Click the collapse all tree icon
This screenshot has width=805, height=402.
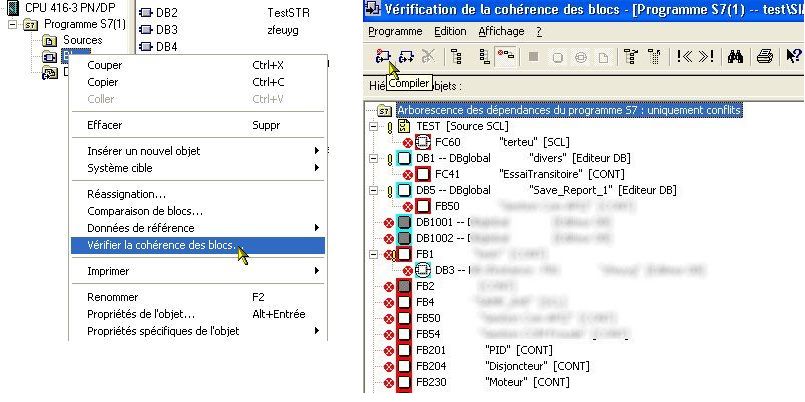(x=653, y=56)
